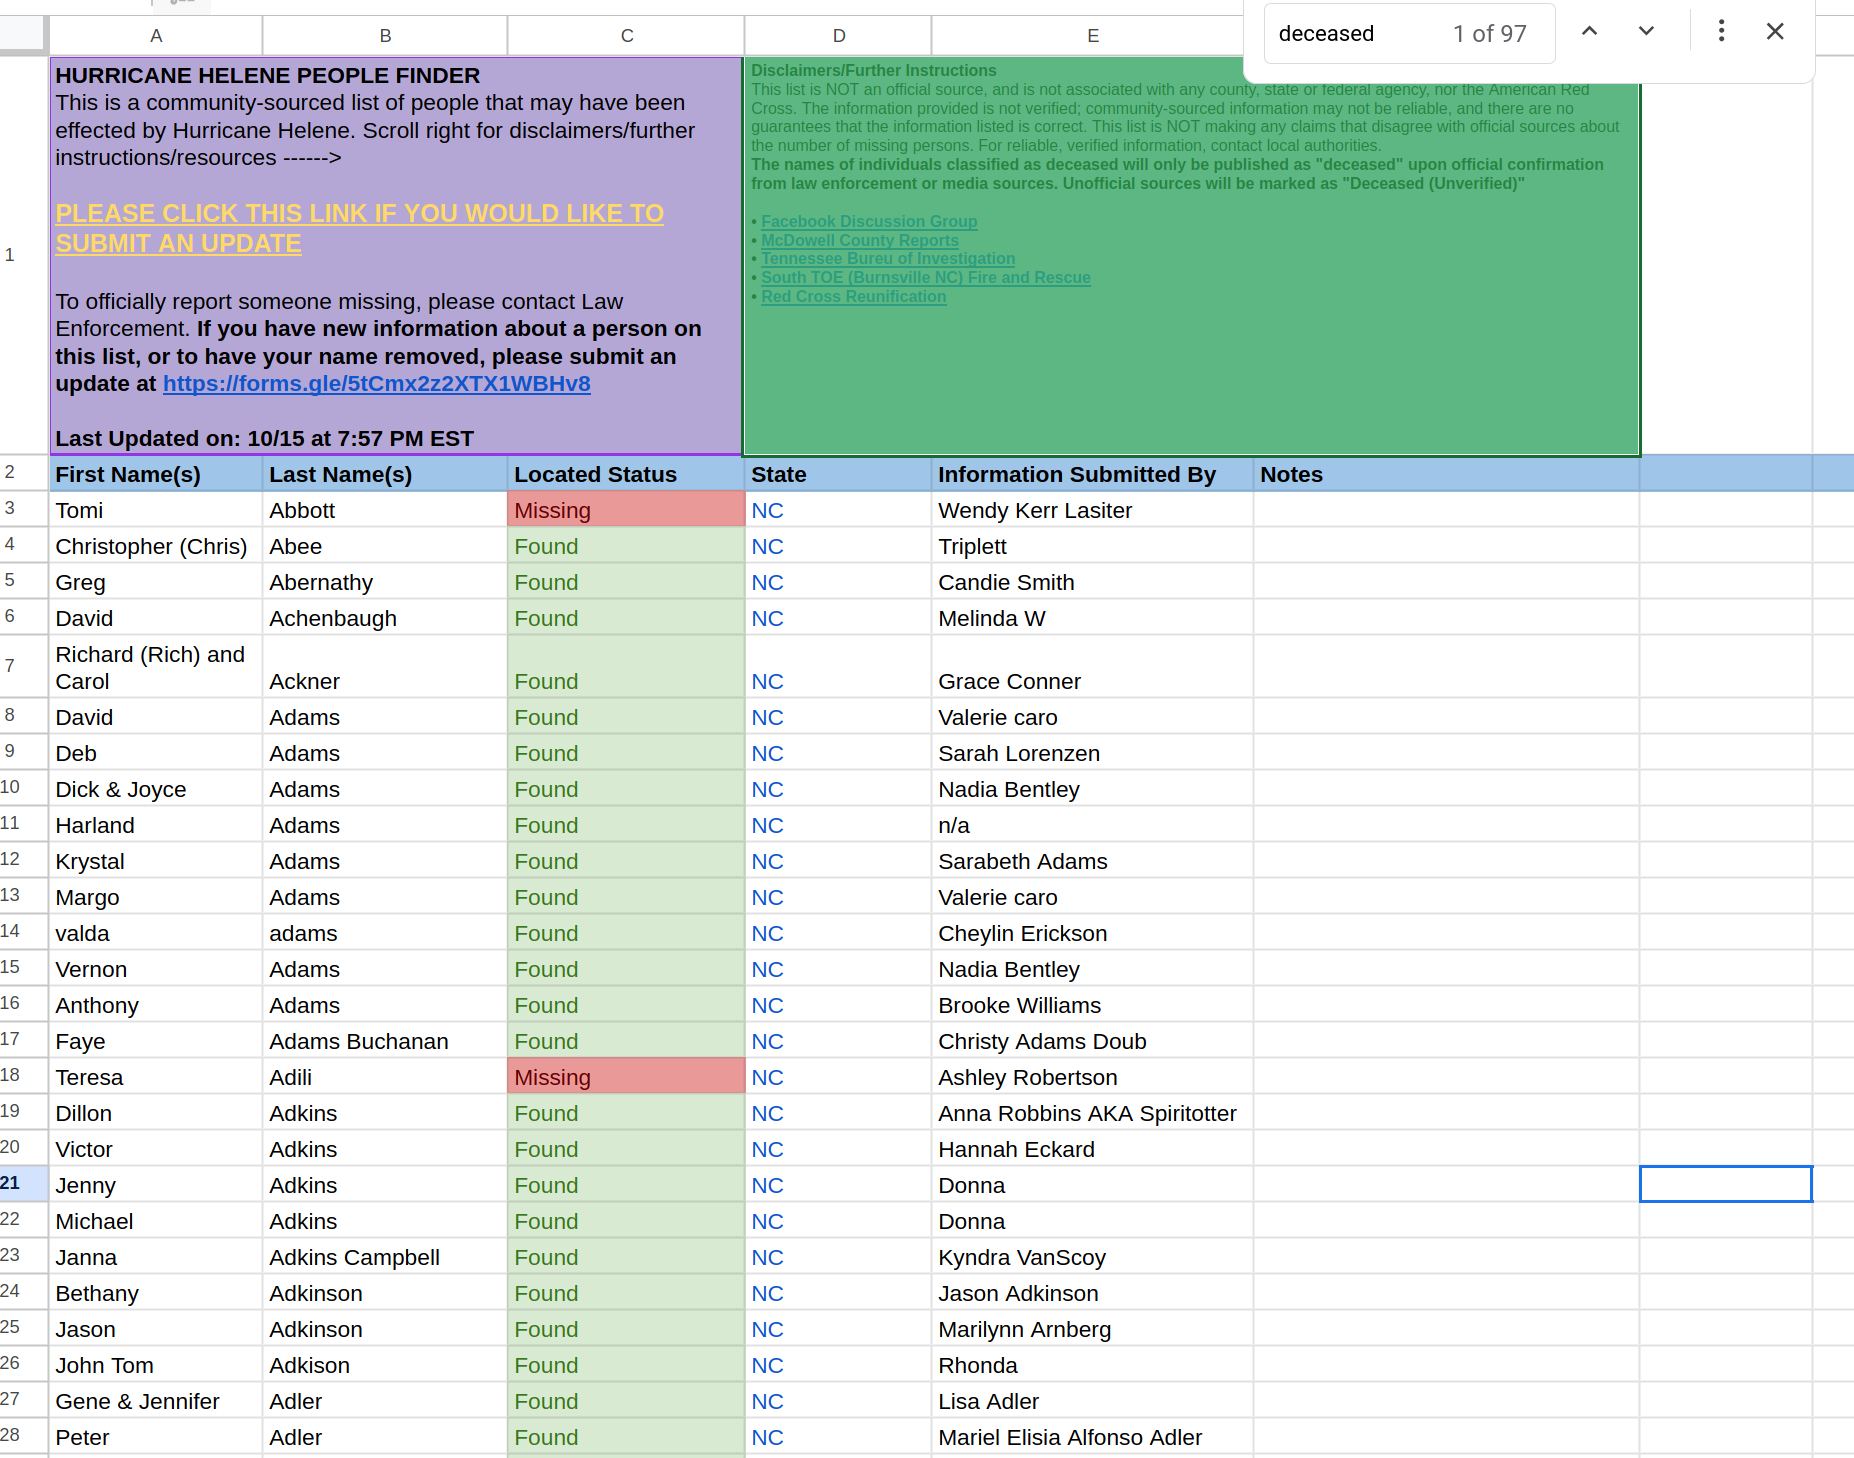Open Tennessee Bureu of Investigation link

point(888,258)
